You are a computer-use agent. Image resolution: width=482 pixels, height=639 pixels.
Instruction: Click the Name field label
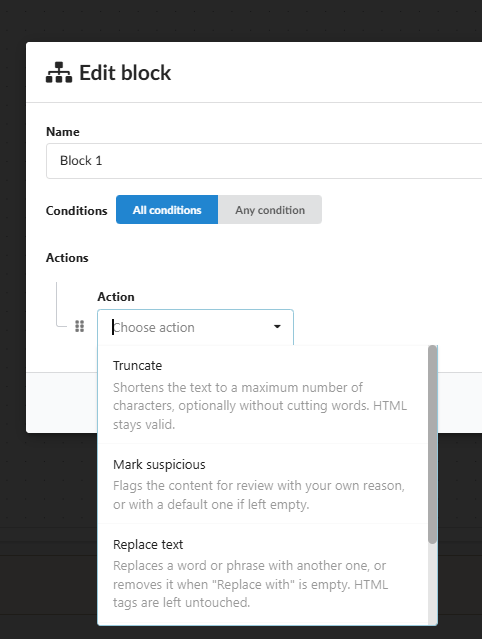[63, 132]
